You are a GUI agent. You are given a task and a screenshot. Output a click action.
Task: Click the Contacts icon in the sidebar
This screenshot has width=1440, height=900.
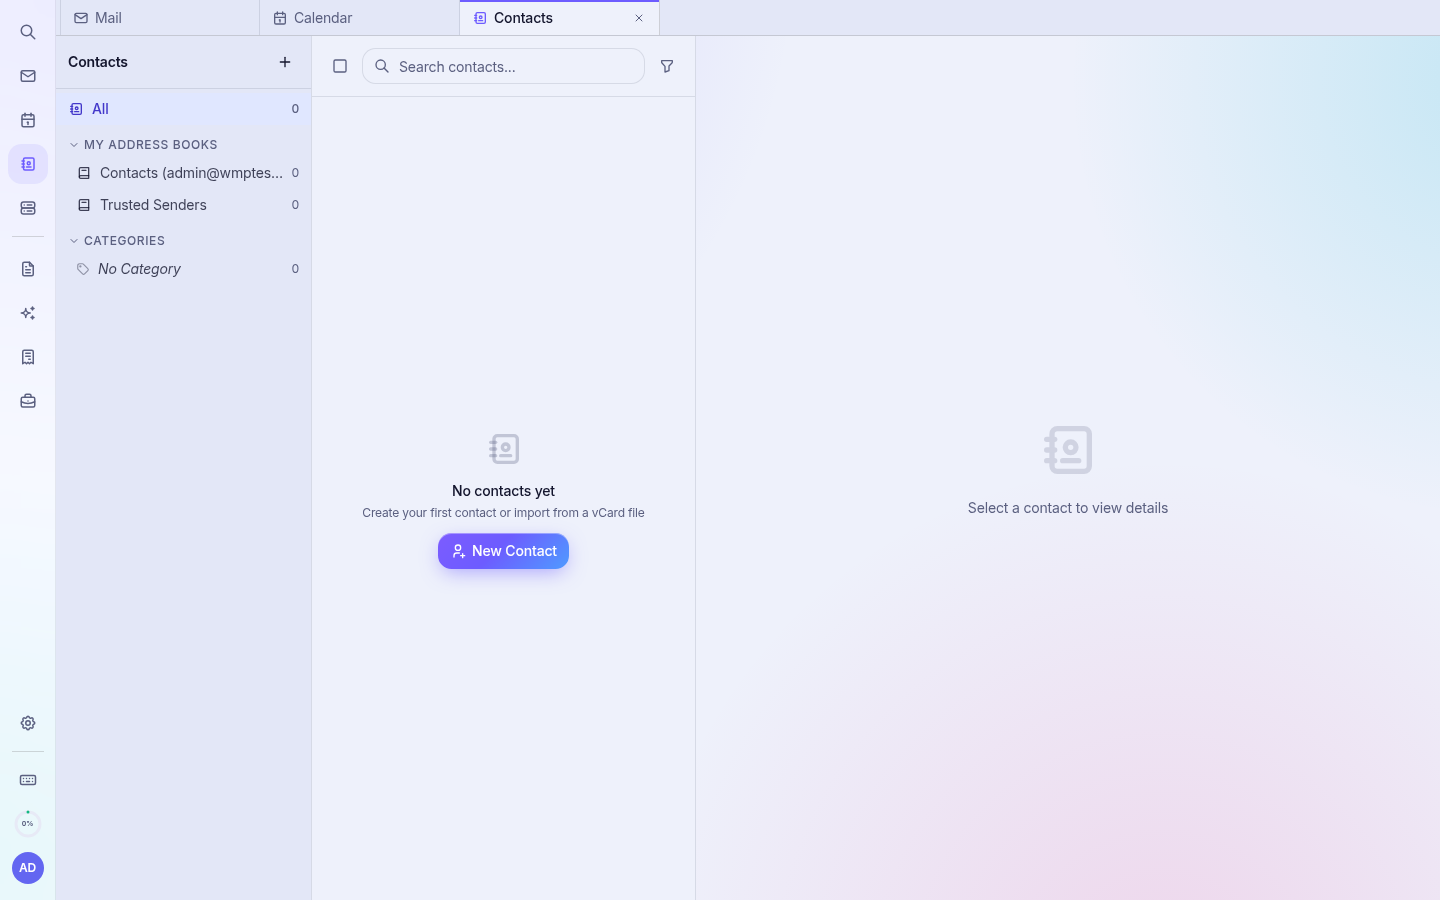(28, 164)
